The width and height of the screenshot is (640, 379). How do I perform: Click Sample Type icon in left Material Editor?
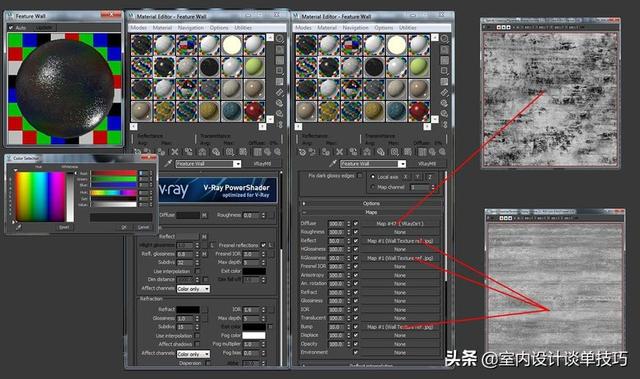(280, 39)
